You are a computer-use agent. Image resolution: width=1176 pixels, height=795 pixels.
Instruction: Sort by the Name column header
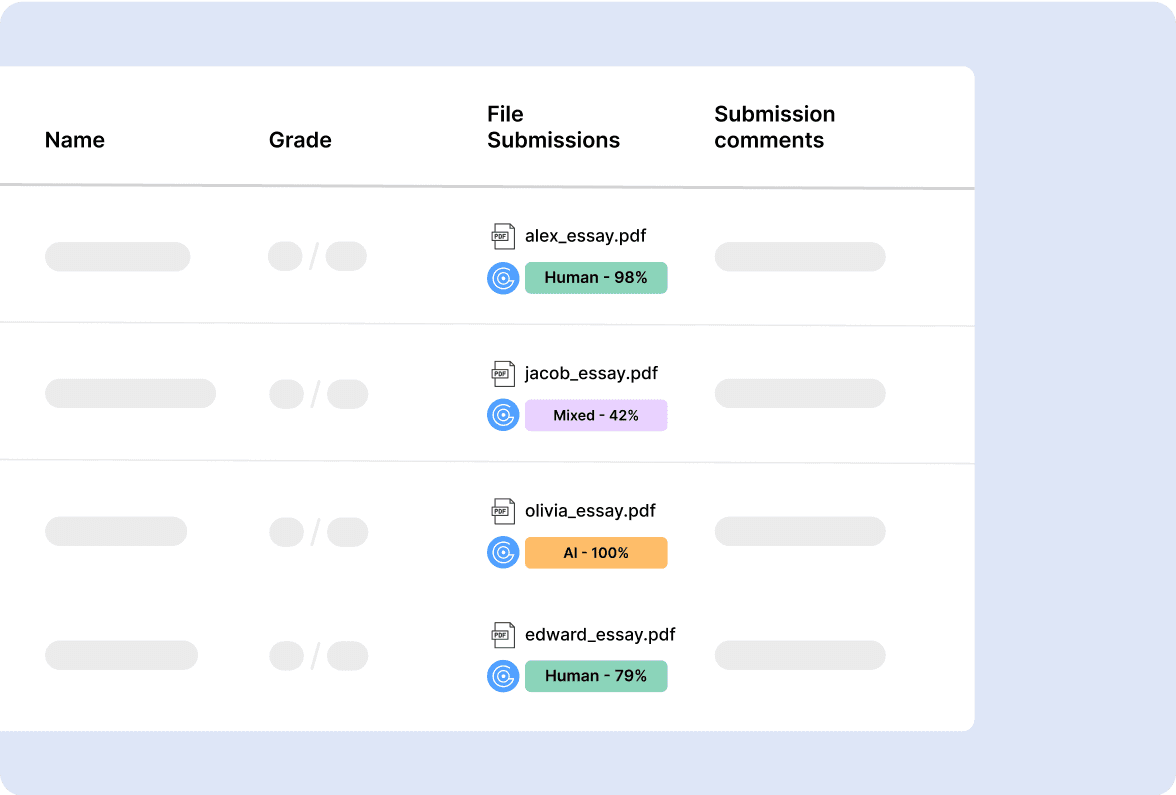[x=75, y=140]
